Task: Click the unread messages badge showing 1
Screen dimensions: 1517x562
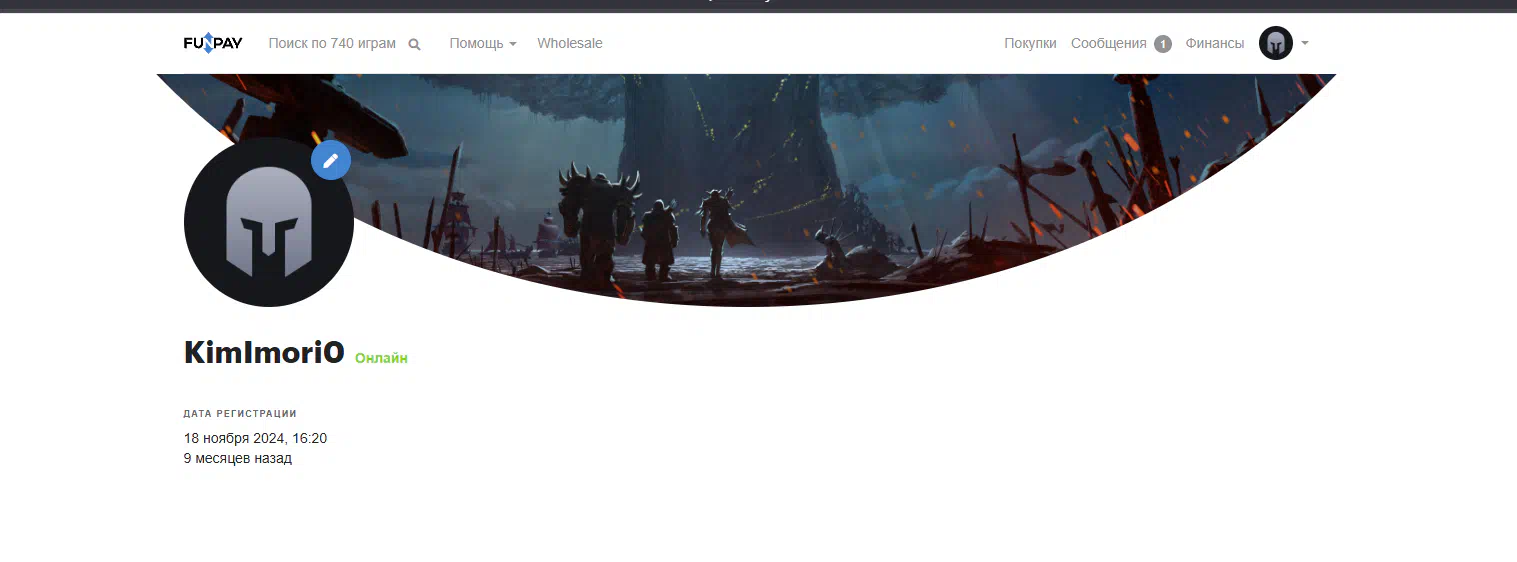Action: [x=1162, y=44]
